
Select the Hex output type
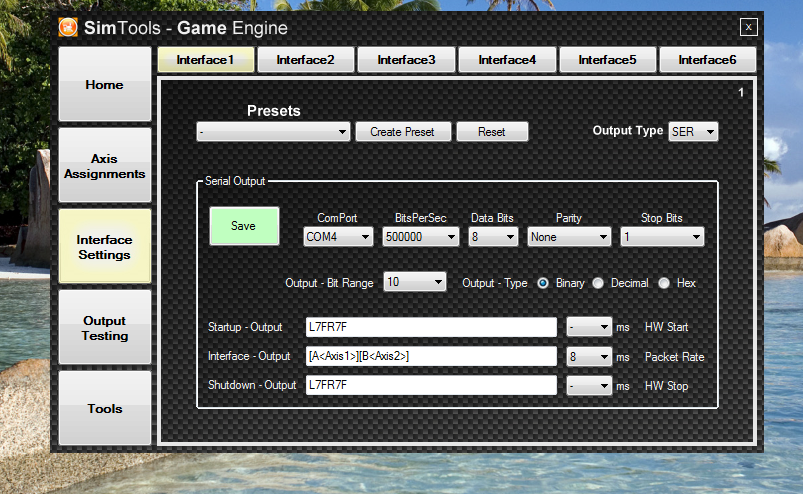point(664,283)
